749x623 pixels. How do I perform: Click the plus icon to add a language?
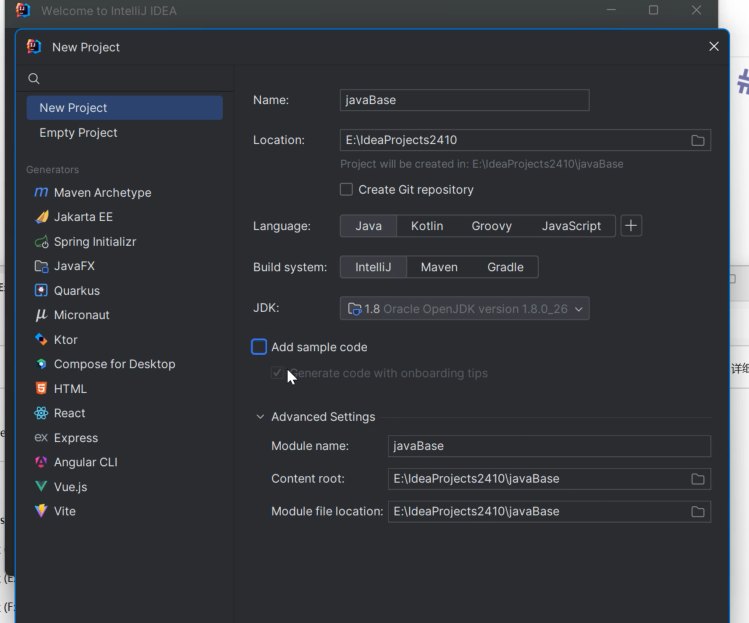631,226
